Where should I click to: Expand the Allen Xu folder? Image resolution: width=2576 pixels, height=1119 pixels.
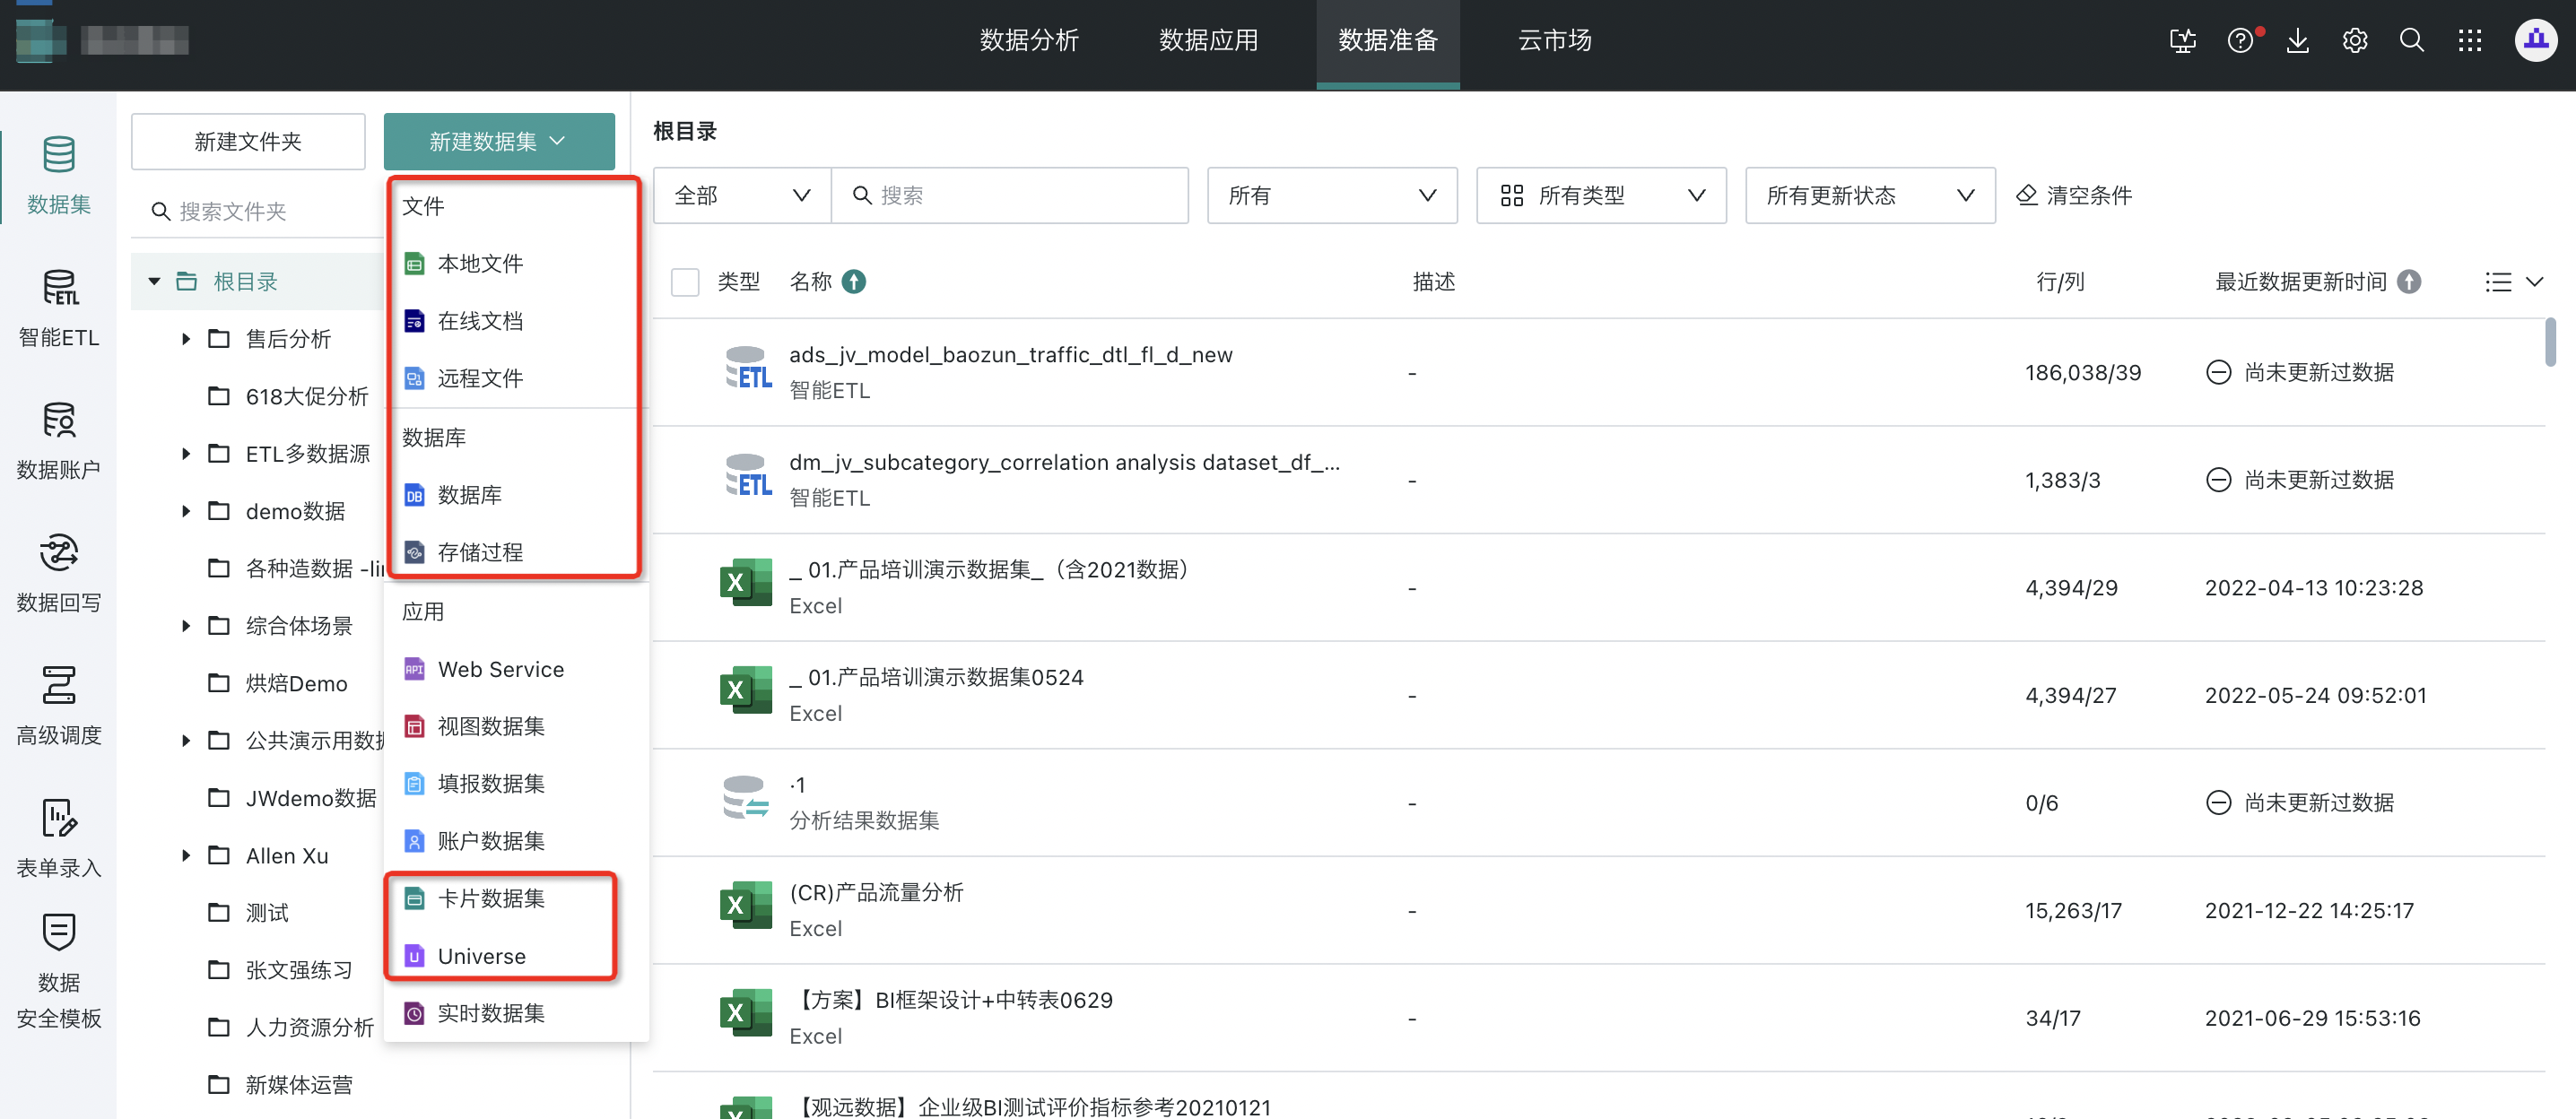pos(186,856)
